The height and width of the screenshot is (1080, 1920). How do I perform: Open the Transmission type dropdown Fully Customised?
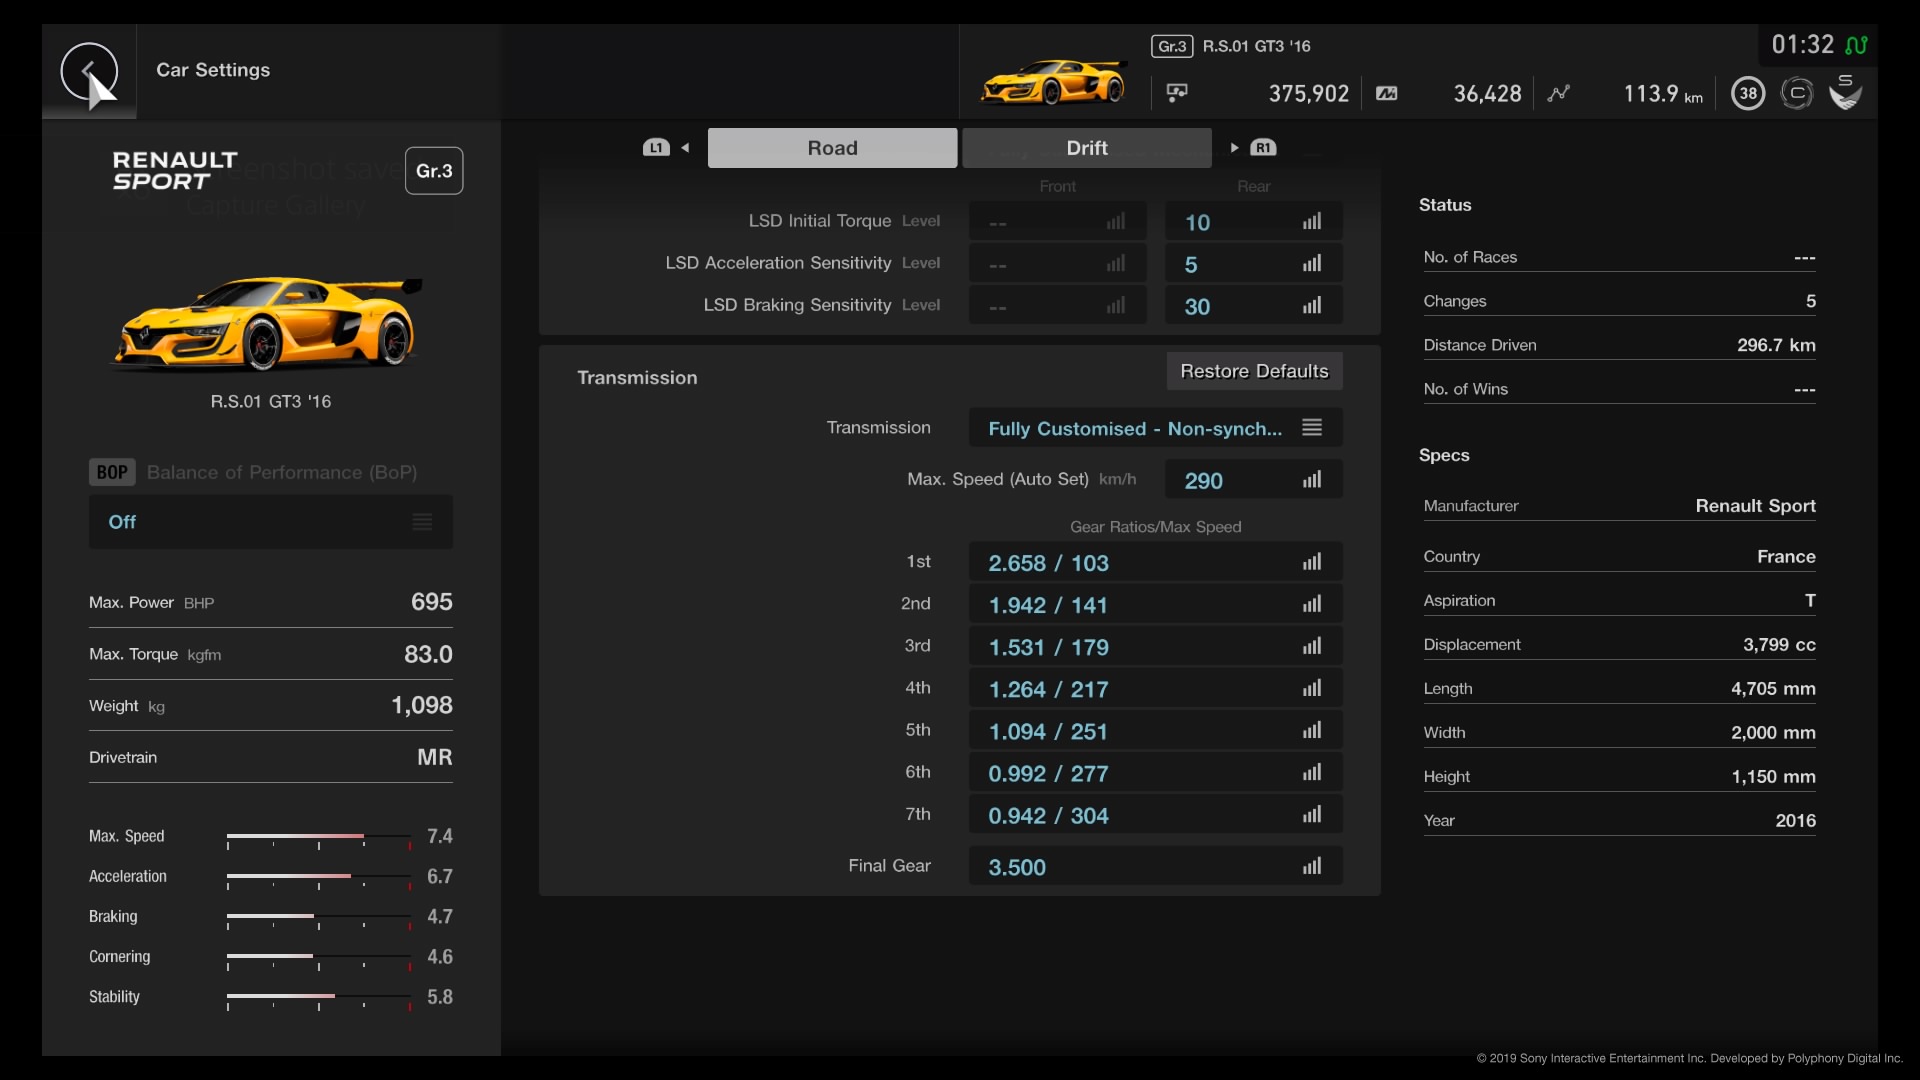tap(1155, 428)
